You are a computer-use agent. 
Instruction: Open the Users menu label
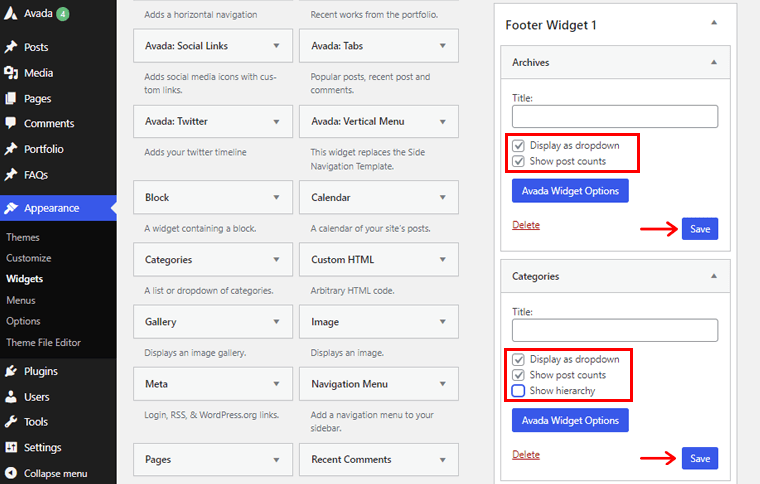point(37,397)
